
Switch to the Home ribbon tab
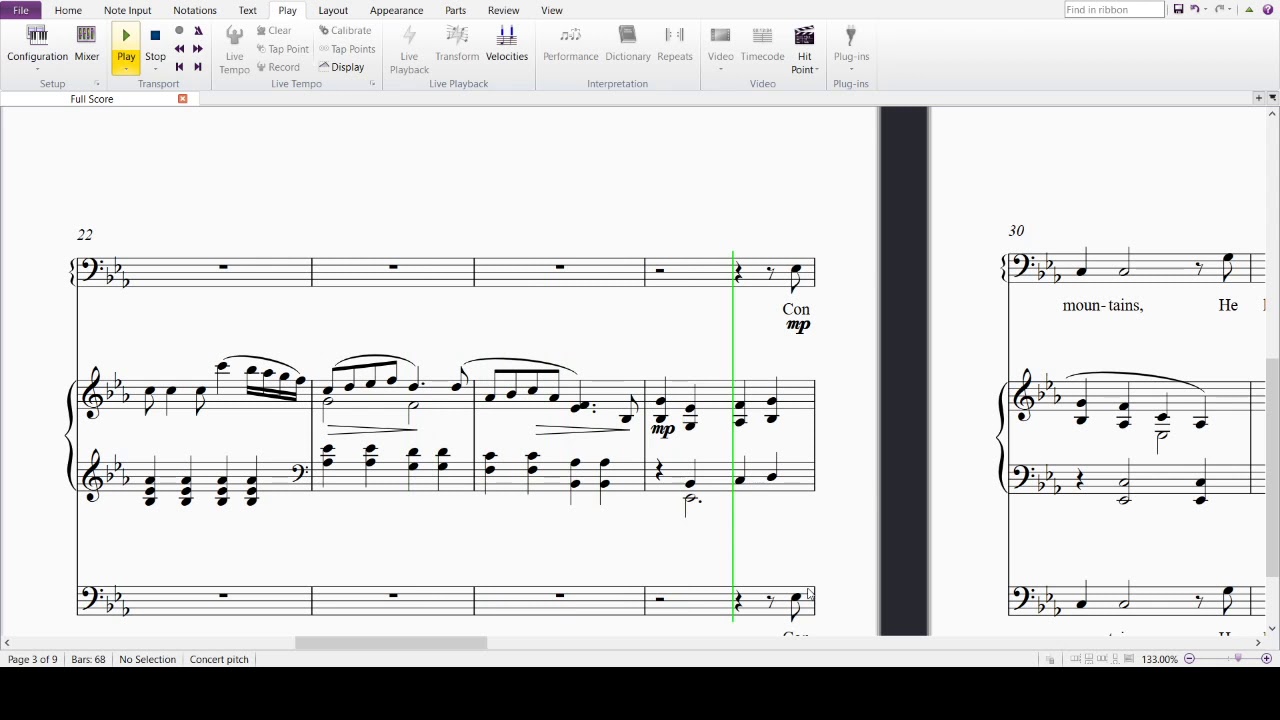pyautogui.click(x=68, y=10)
